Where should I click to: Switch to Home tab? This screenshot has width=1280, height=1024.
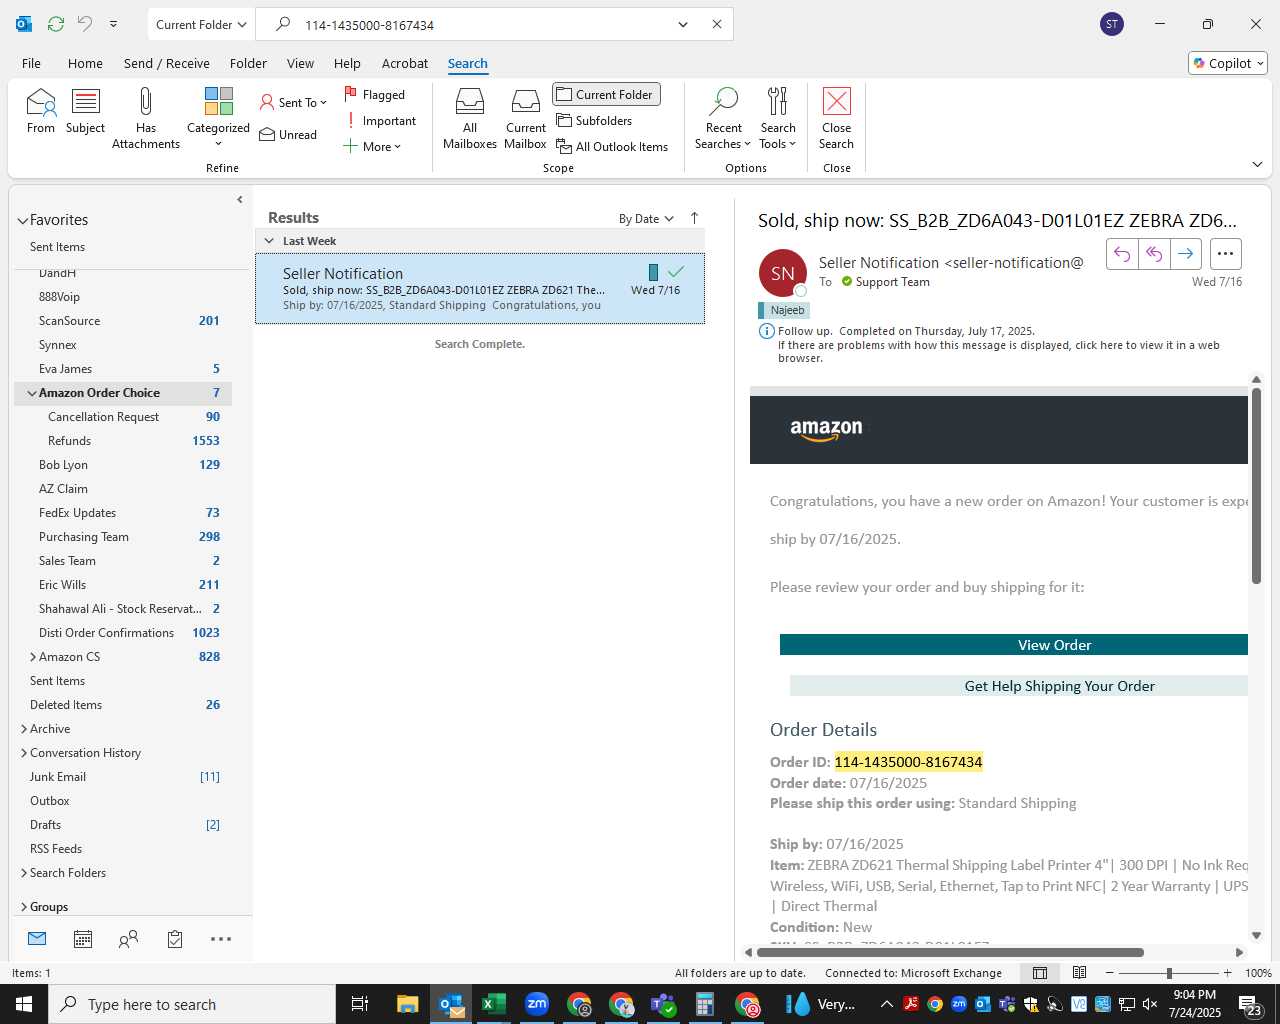85,63
